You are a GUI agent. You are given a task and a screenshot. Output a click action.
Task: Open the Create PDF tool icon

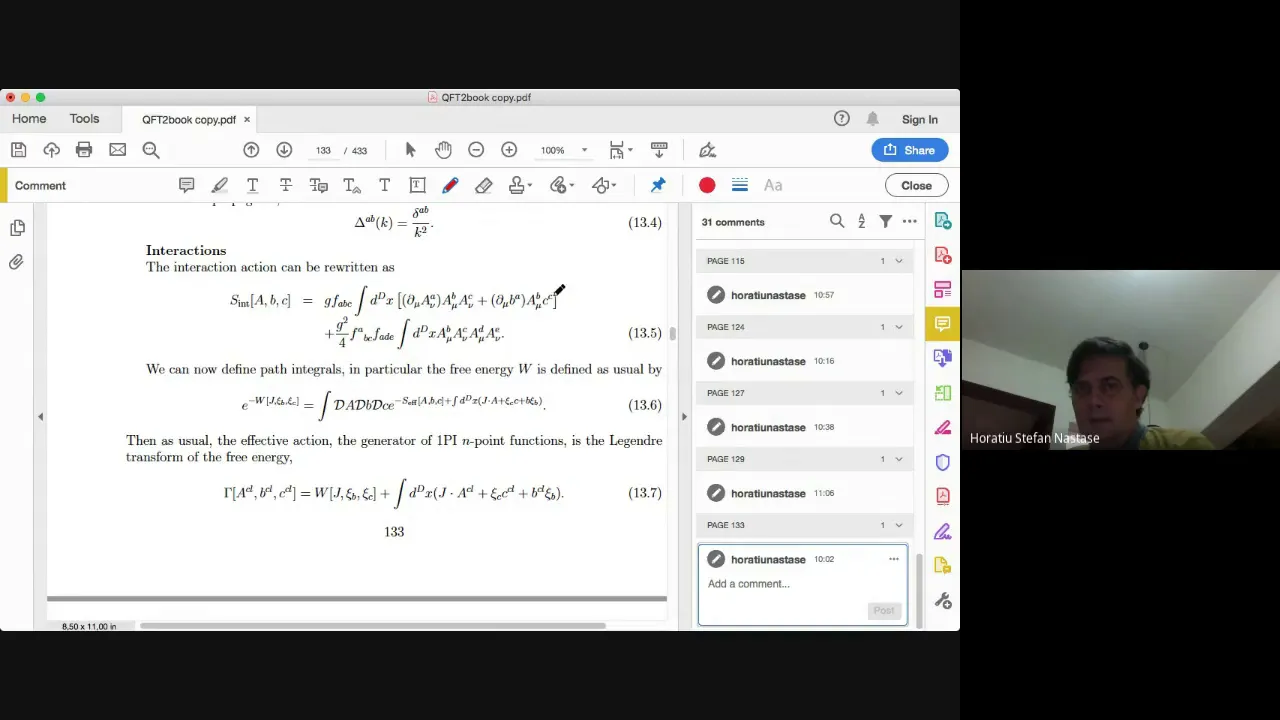(x=942, y=256)
